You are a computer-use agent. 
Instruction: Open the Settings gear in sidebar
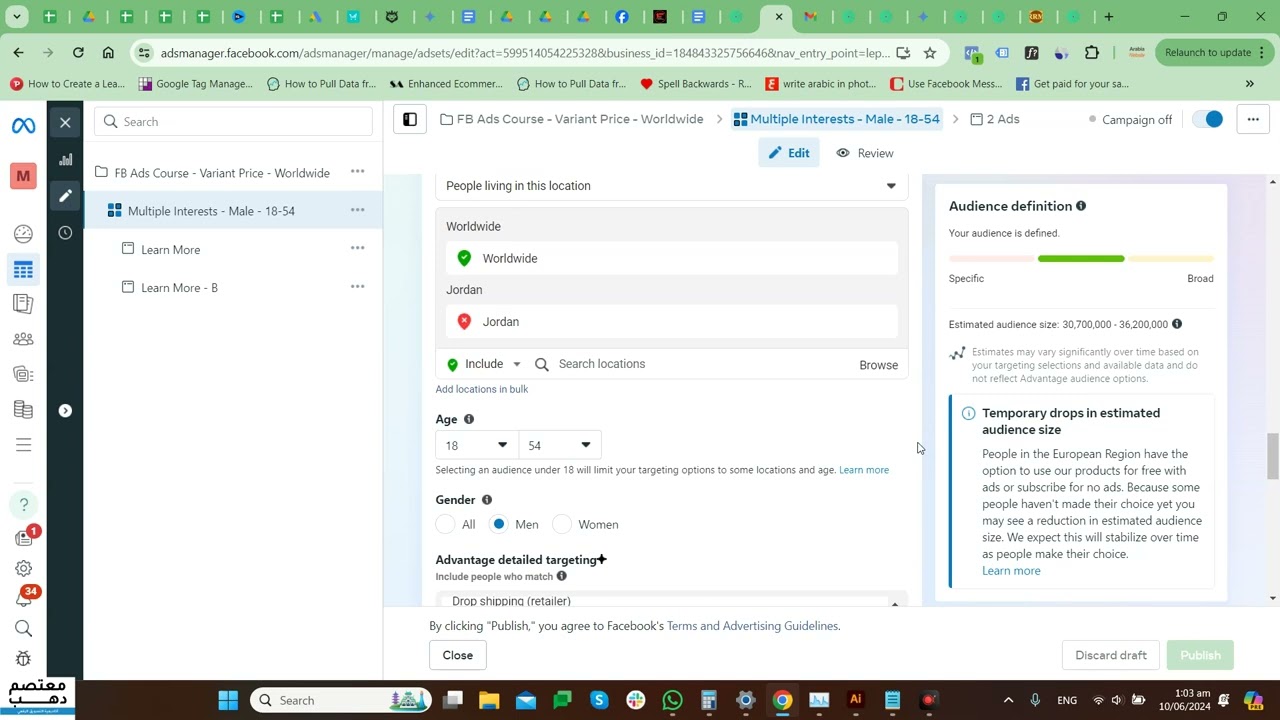pos(23,568)
